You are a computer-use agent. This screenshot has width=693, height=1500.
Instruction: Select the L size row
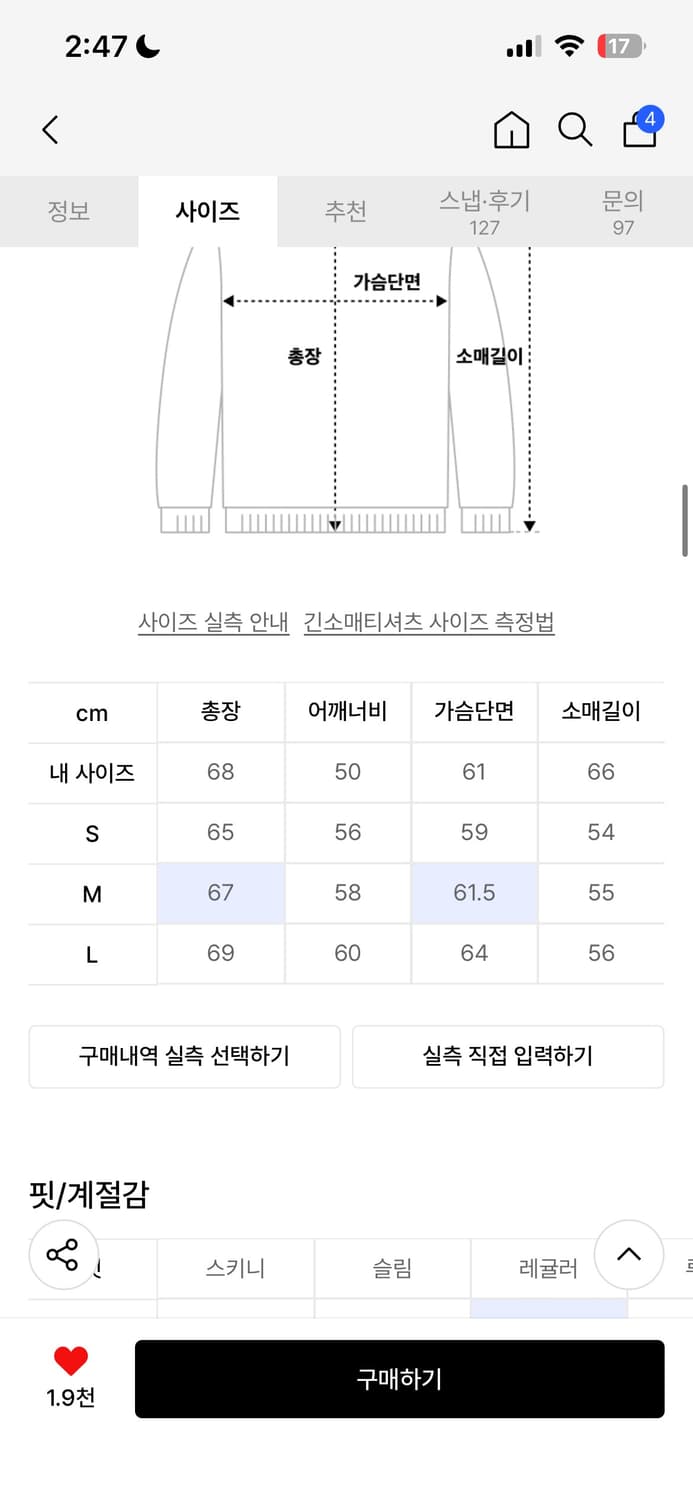91,953
